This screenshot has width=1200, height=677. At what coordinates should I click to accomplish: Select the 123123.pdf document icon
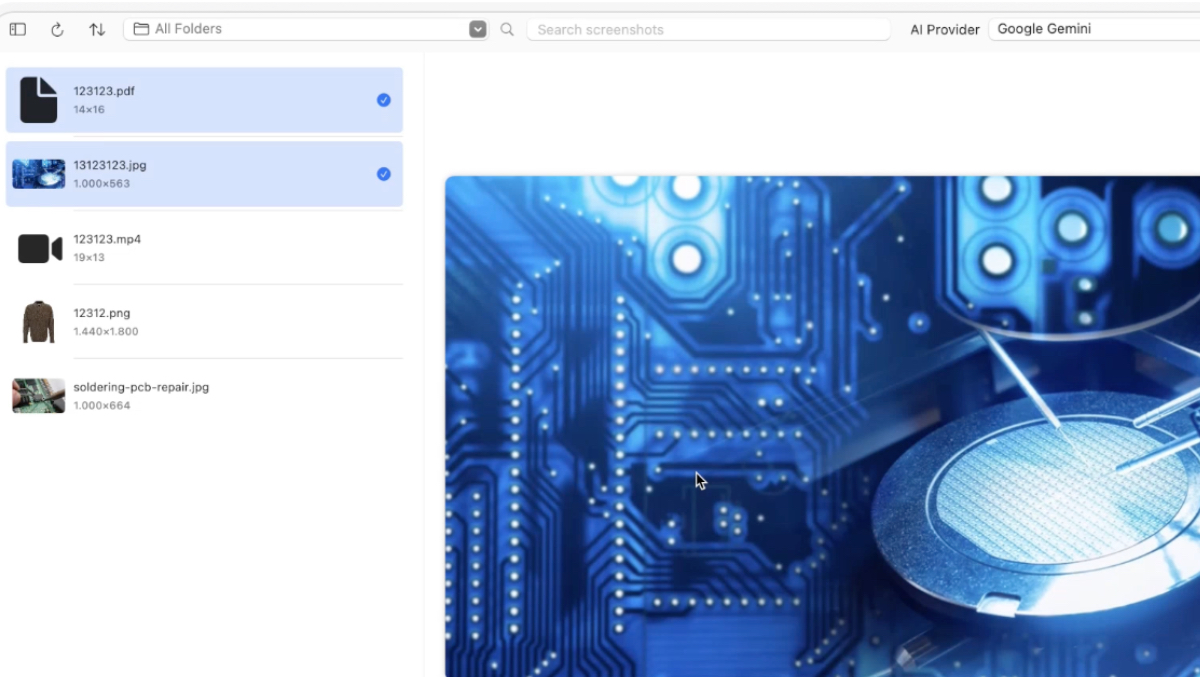click(x=38, y=100)
